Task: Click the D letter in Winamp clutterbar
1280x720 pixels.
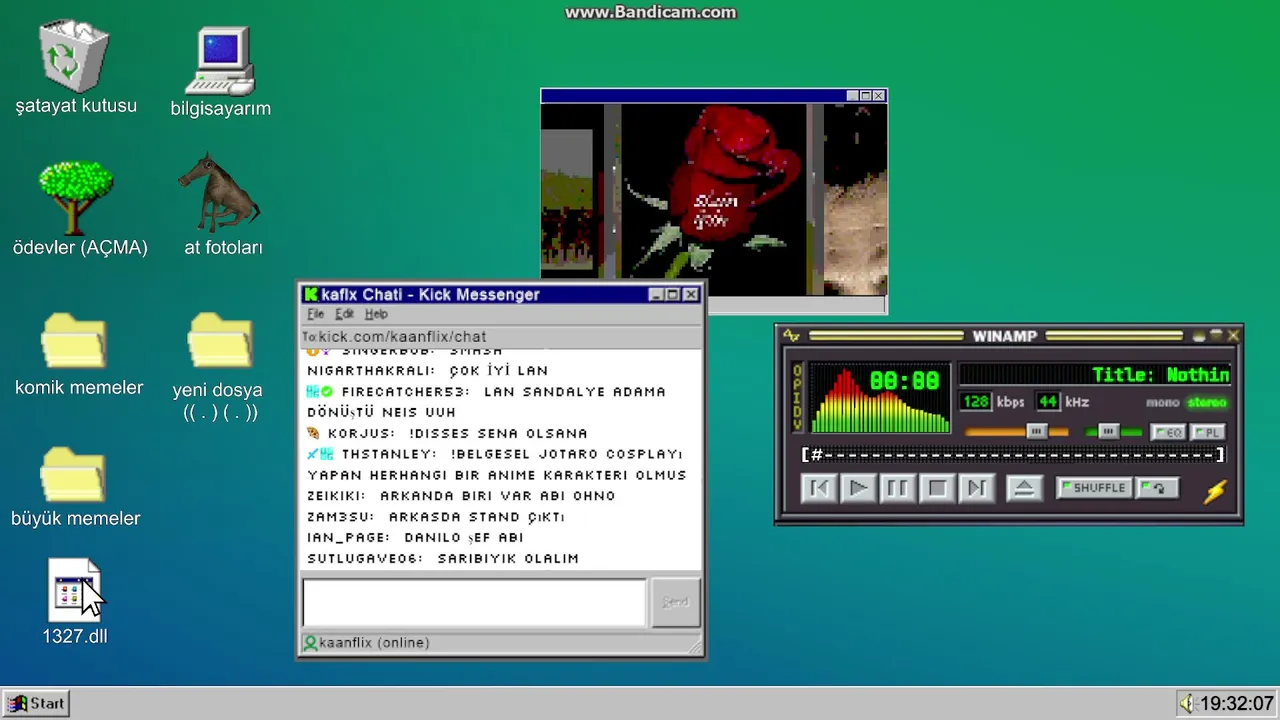Action: tap(797, 411)
